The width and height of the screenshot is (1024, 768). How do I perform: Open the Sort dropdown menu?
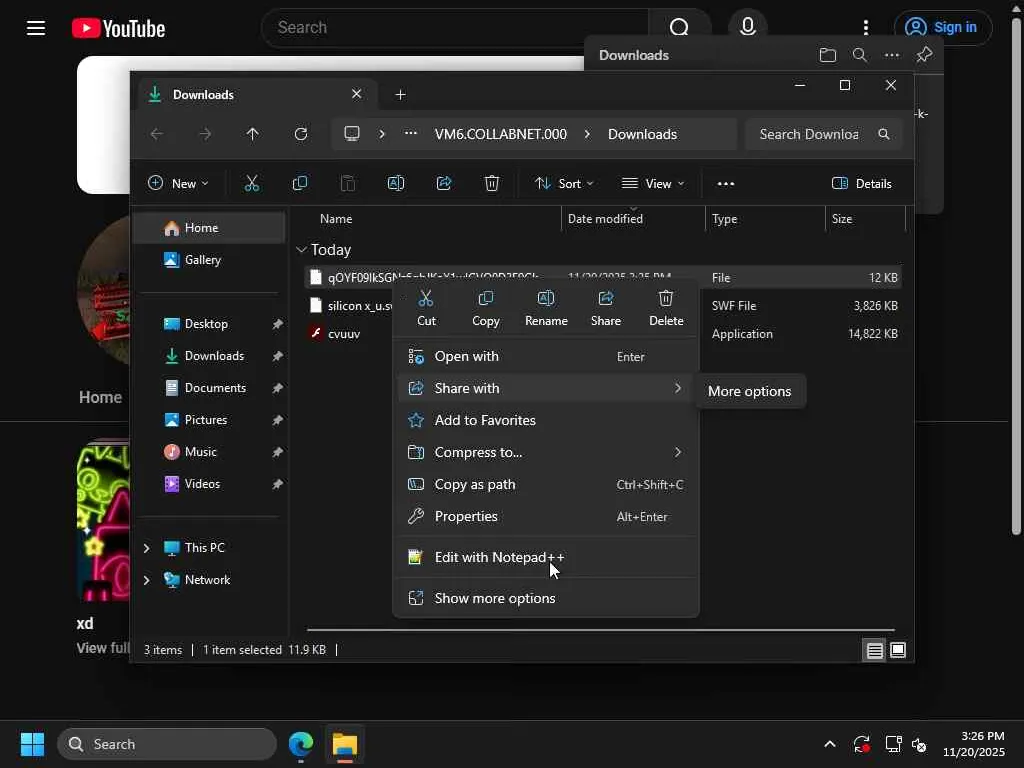click(x=564, y=183)
